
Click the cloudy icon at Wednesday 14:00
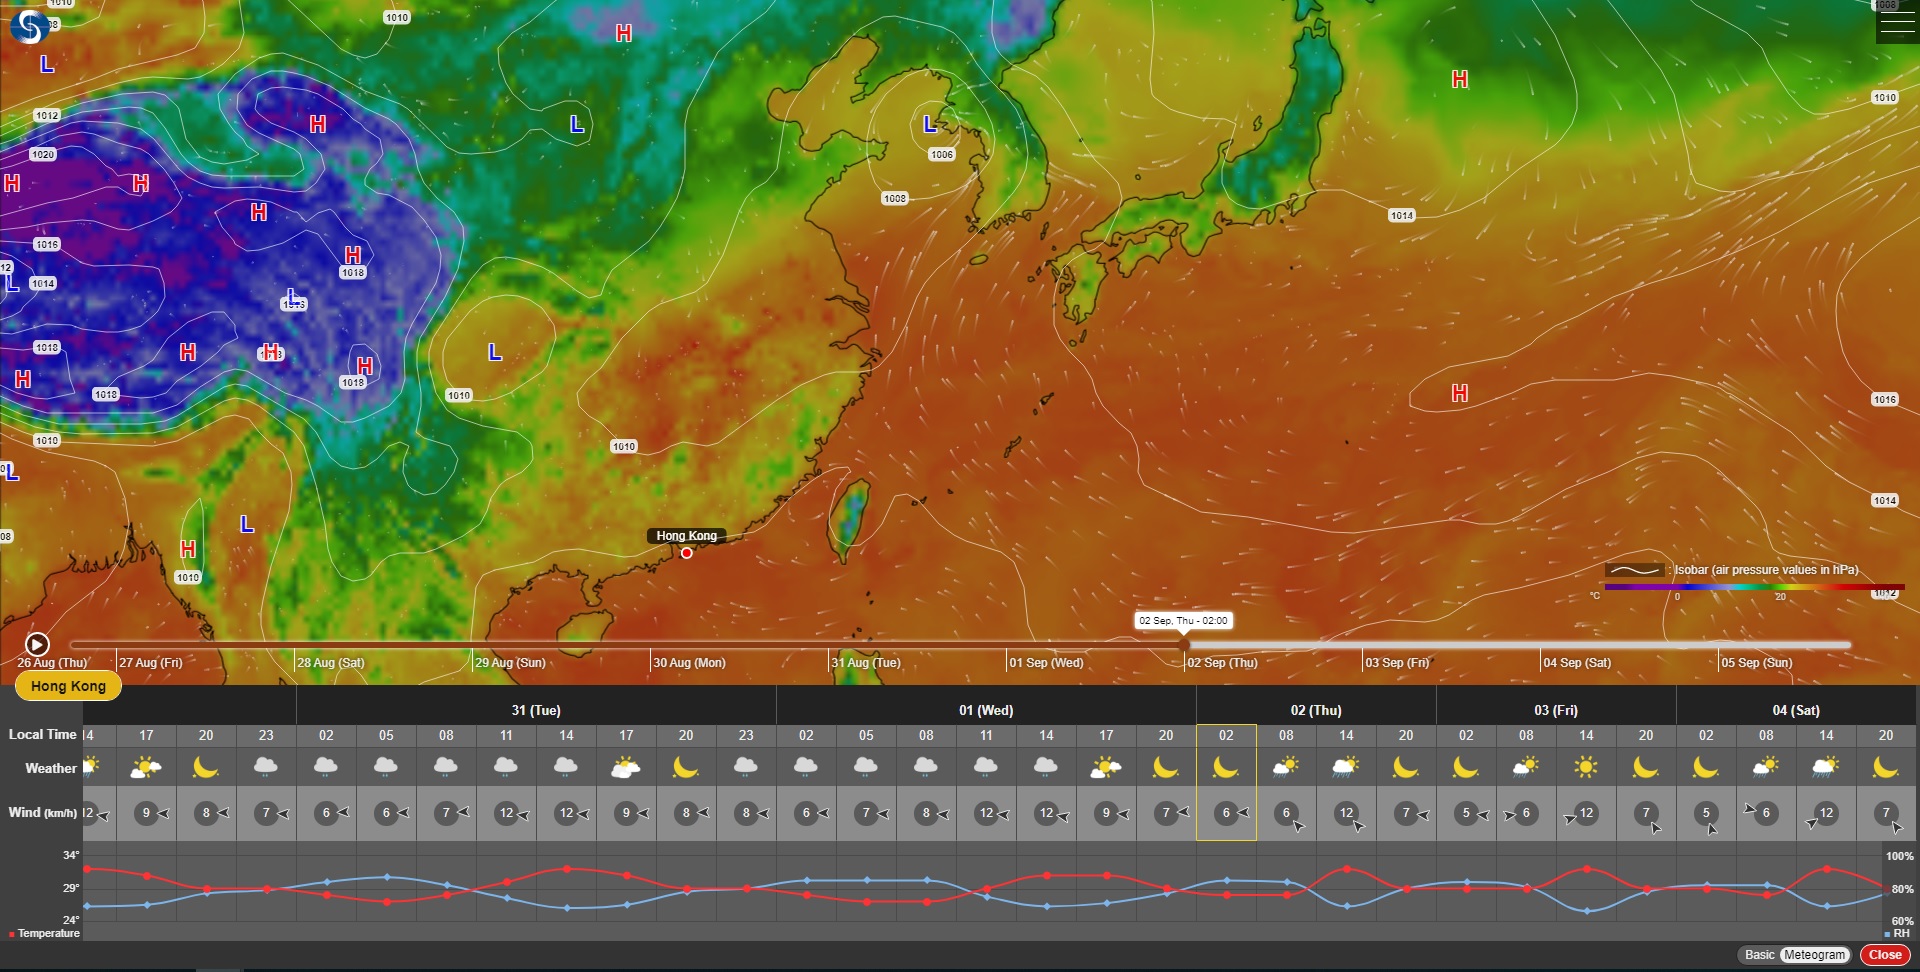[x=1046, y=767]
